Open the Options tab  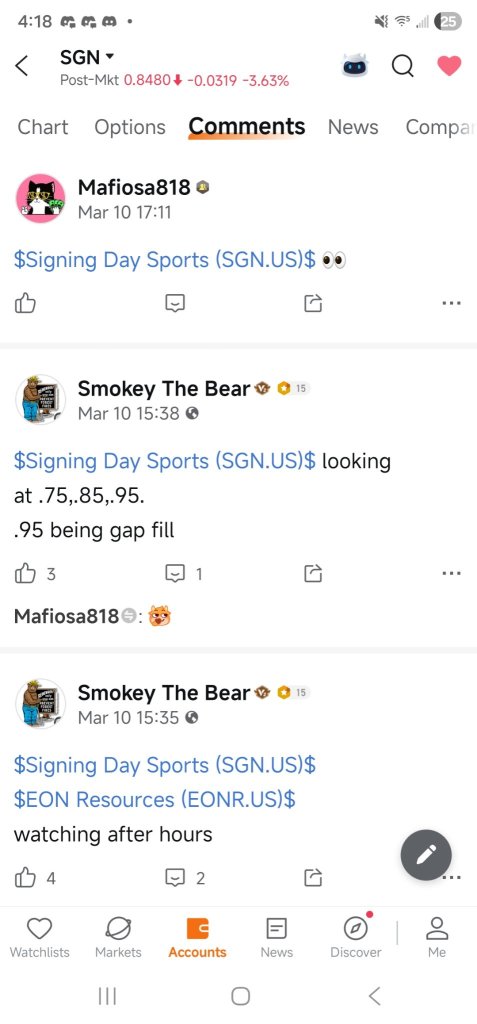click(130, 127)
